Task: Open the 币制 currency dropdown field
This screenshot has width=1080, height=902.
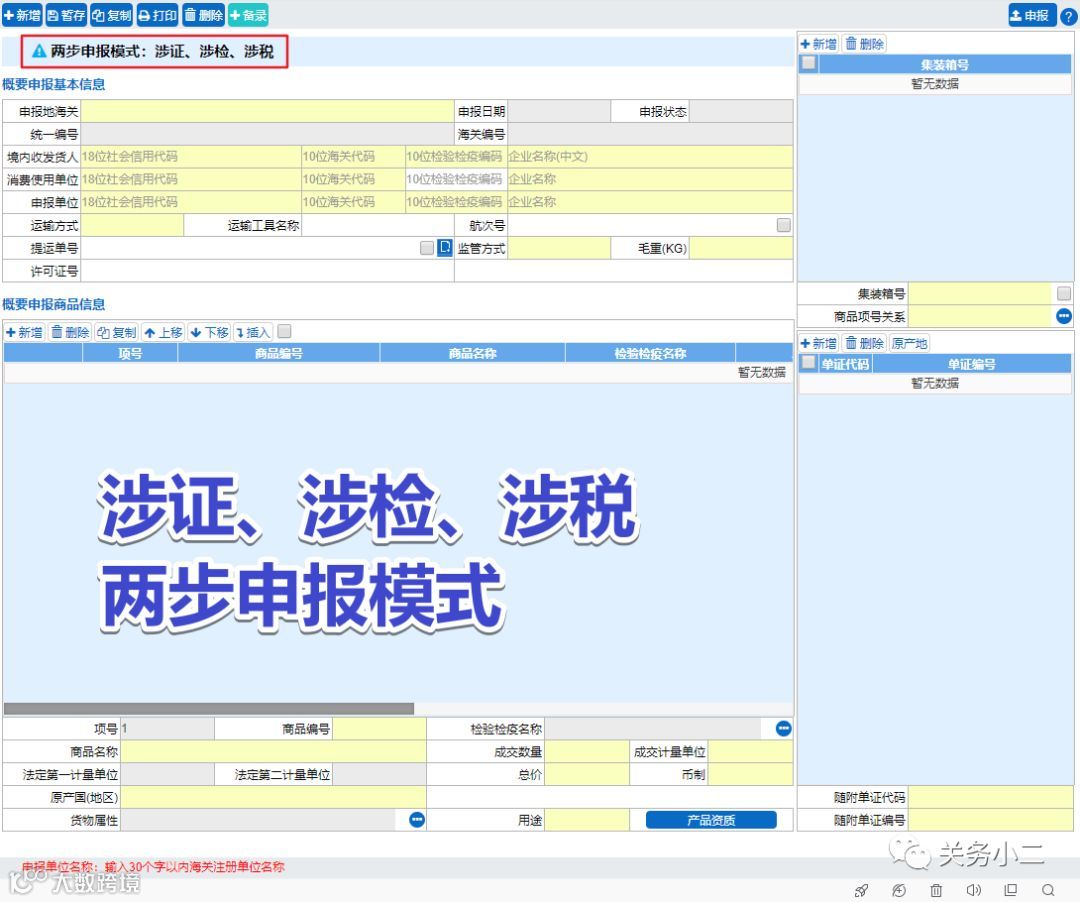Action: tap(750, 775)
